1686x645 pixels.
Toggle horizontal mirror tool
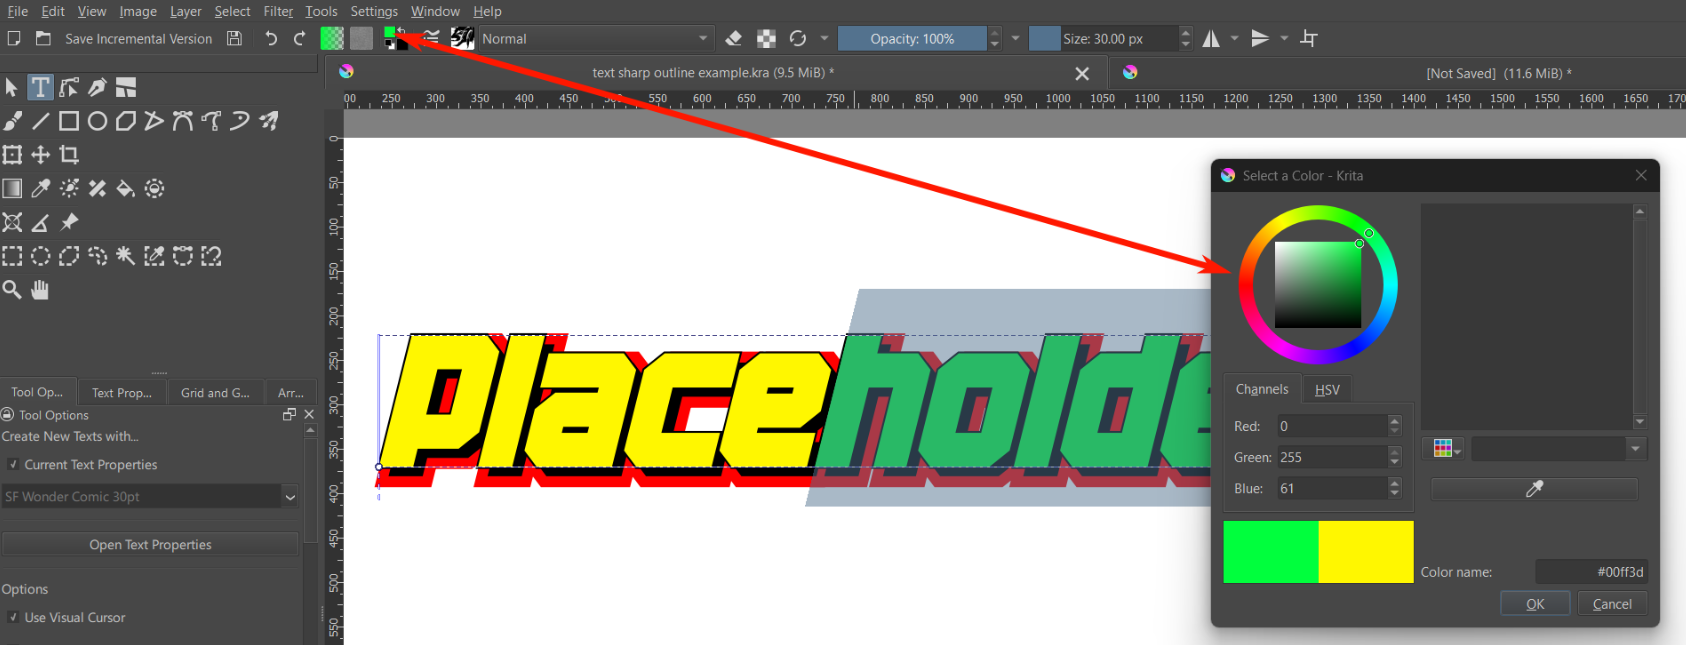pyautogui.click(x=1211, y=38)
